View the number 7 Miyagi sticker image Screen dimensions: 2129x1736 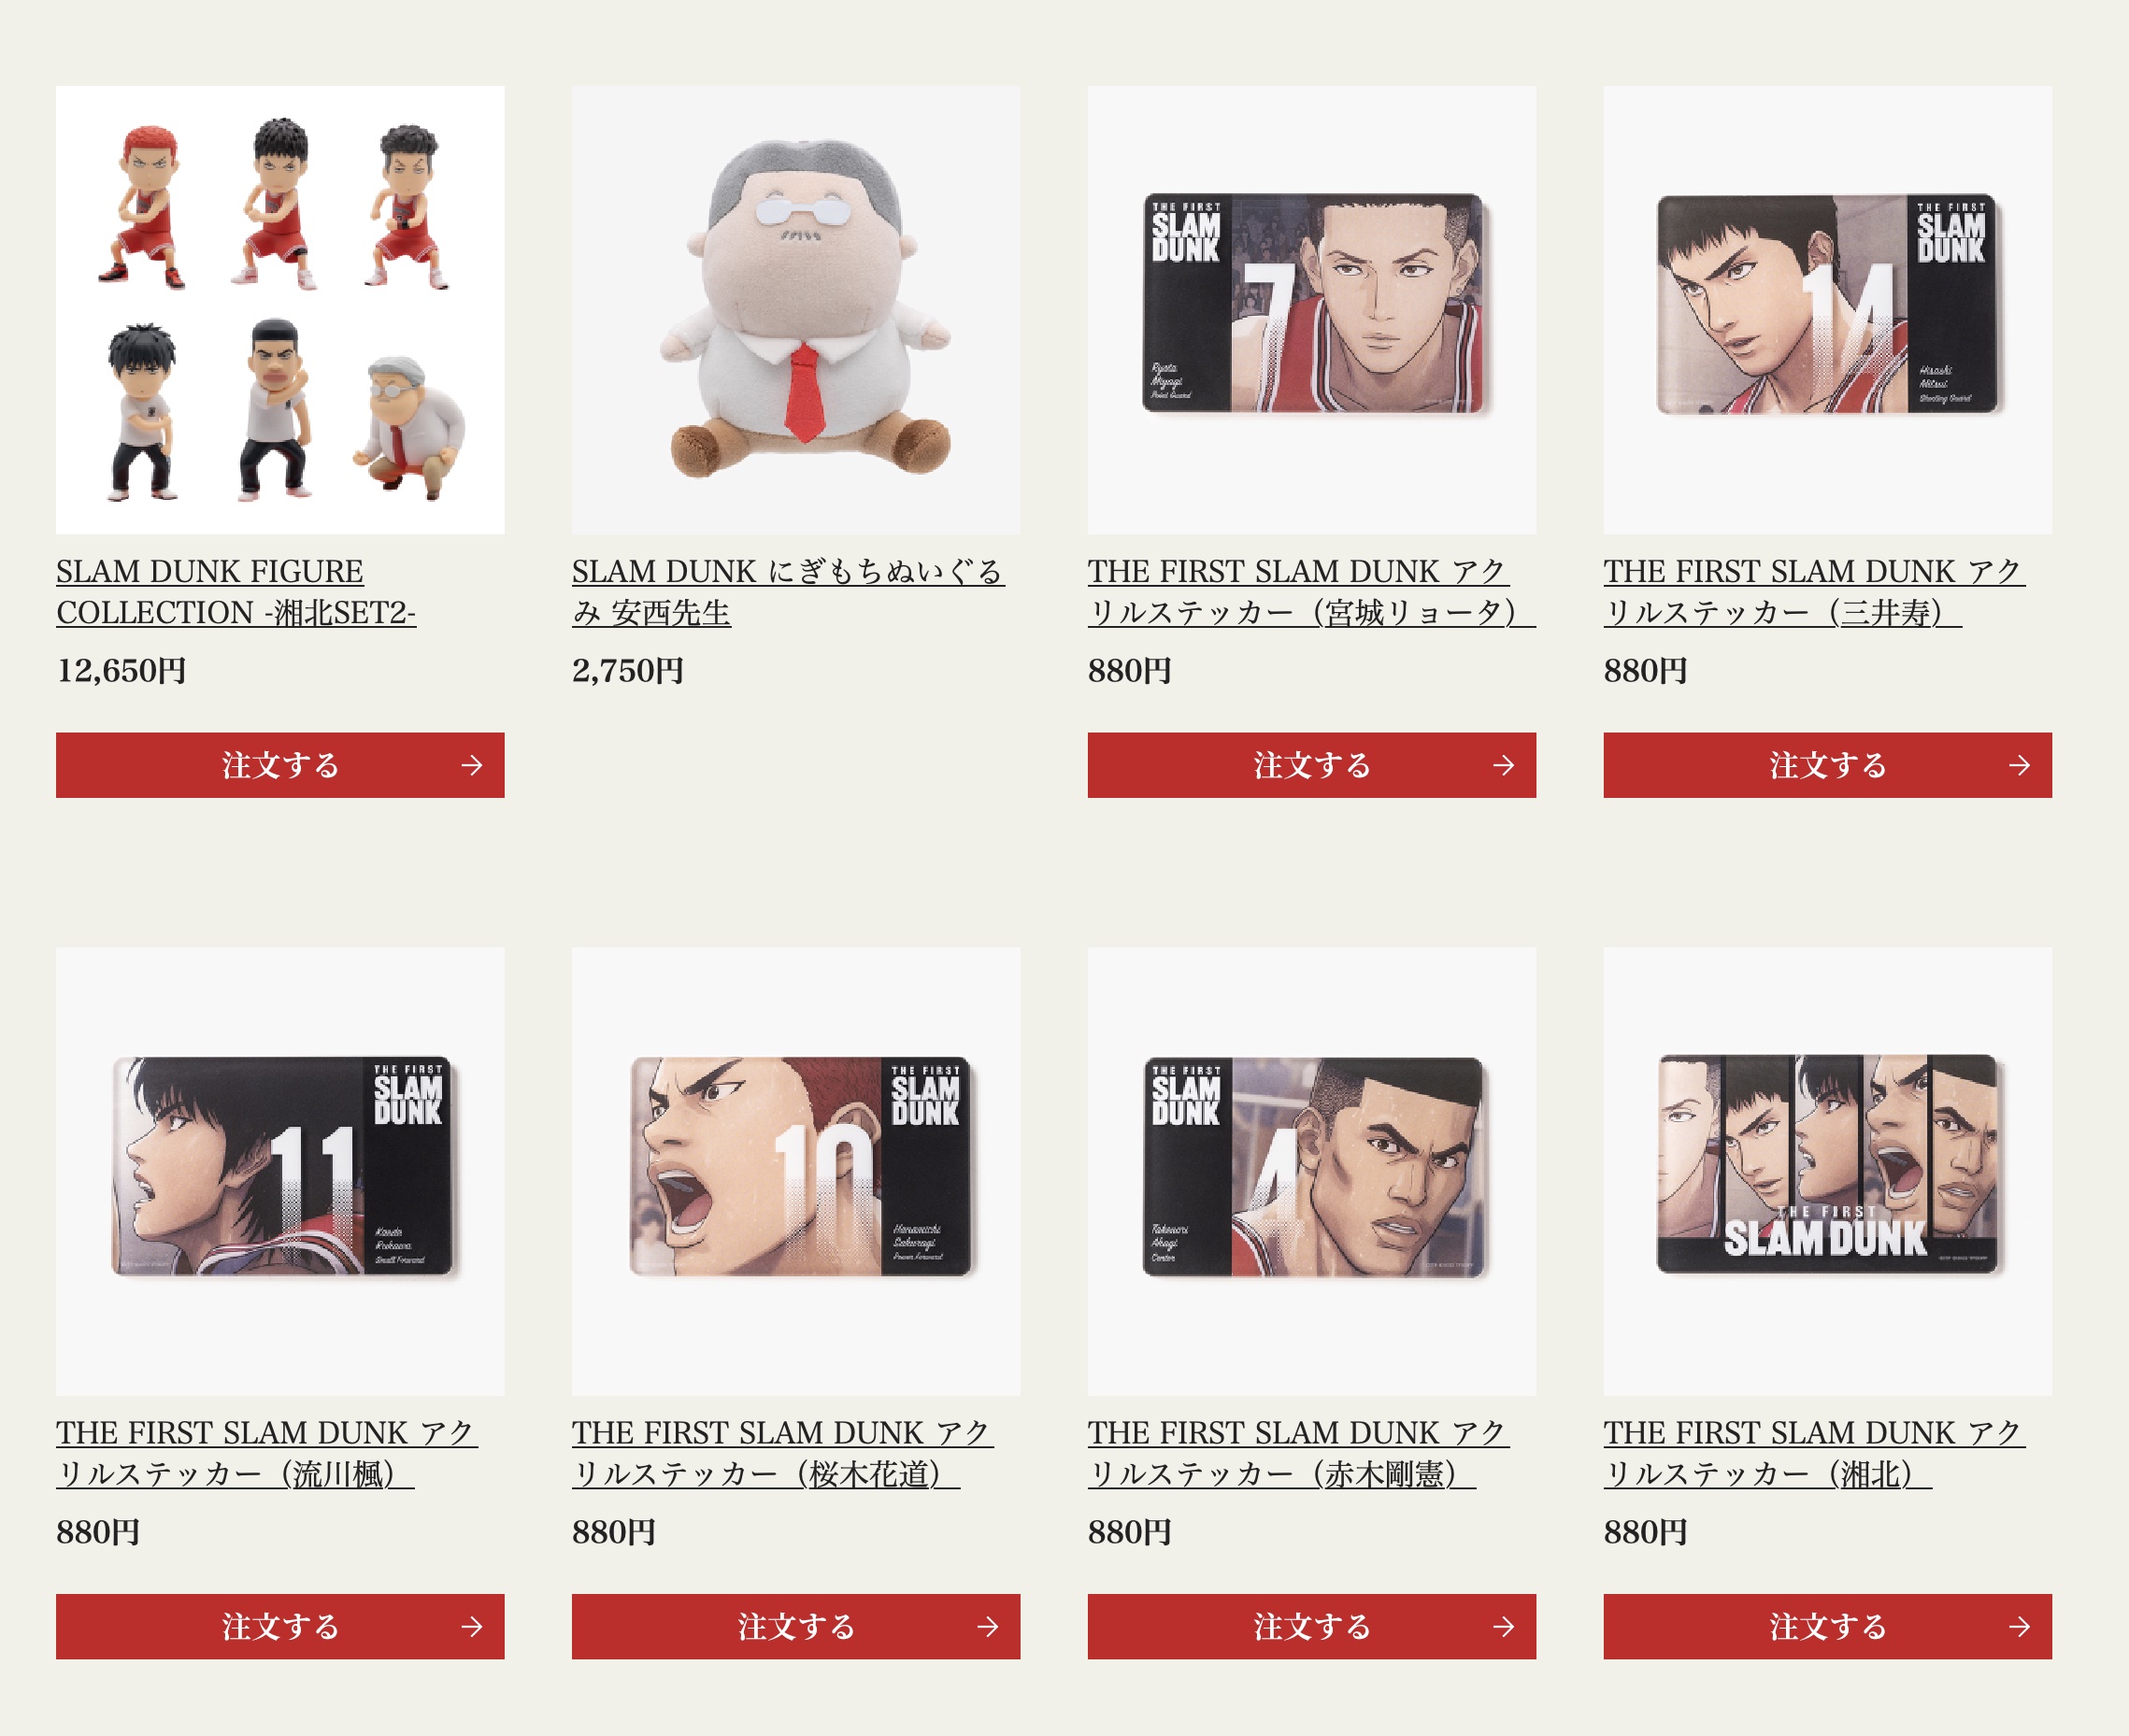(1312, 310)
